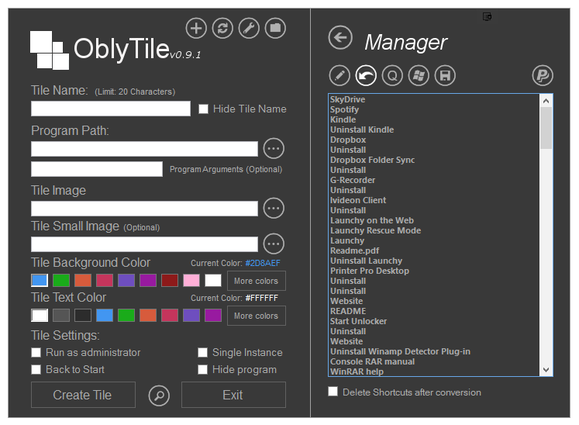Select Dropbox in the list
Image resolution: width=579 pixels, height=425 pixels.
[348, 140]
